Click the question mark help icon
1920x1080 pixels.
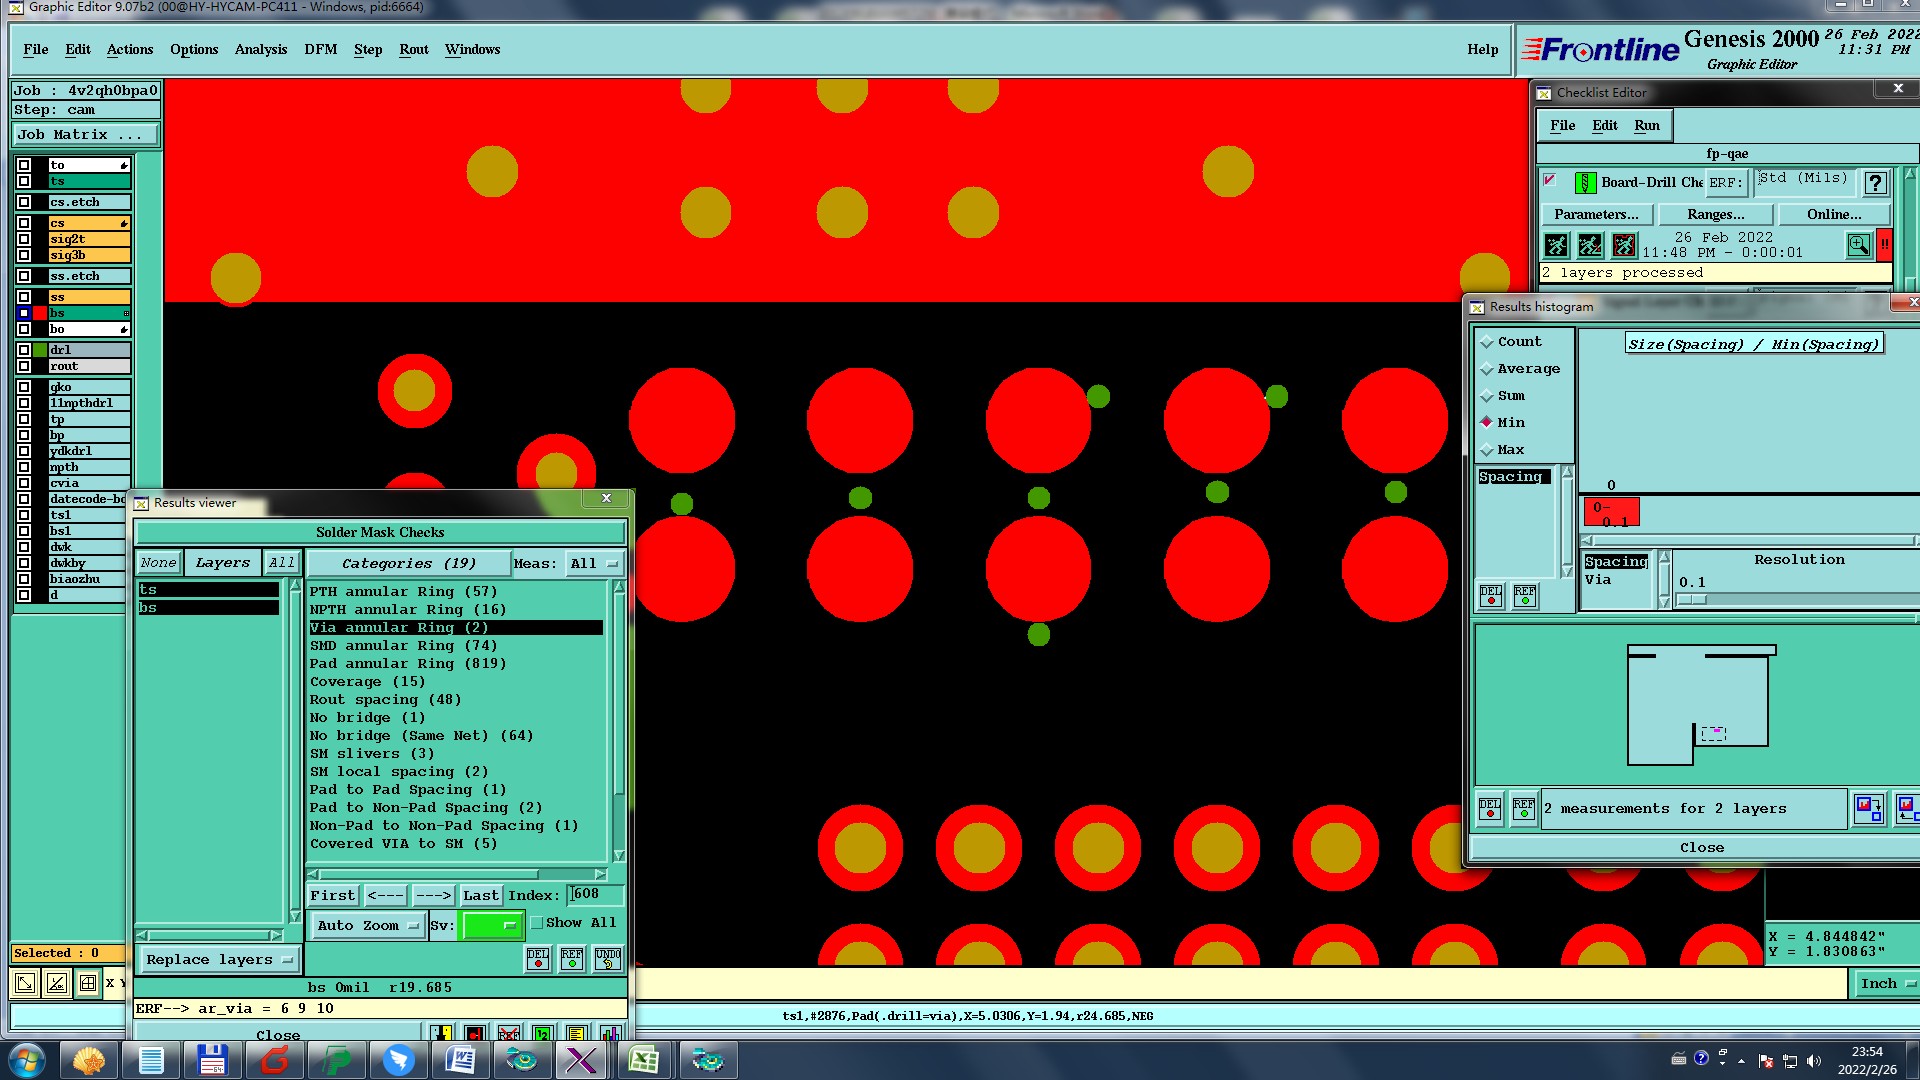click(x=1875, y=183)
